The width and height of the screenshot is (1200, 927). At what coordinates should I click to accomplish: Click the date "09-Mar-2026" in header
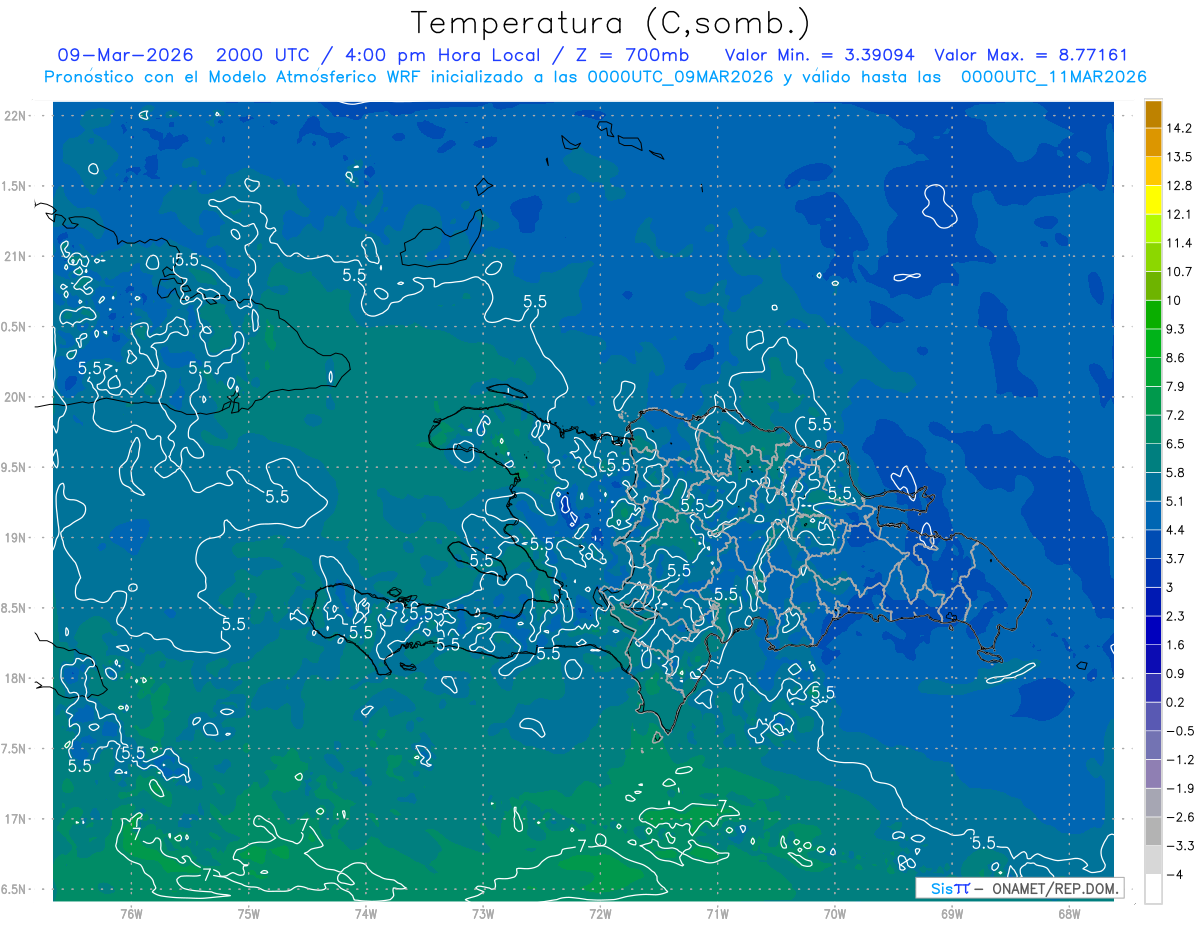pos(126,55)
